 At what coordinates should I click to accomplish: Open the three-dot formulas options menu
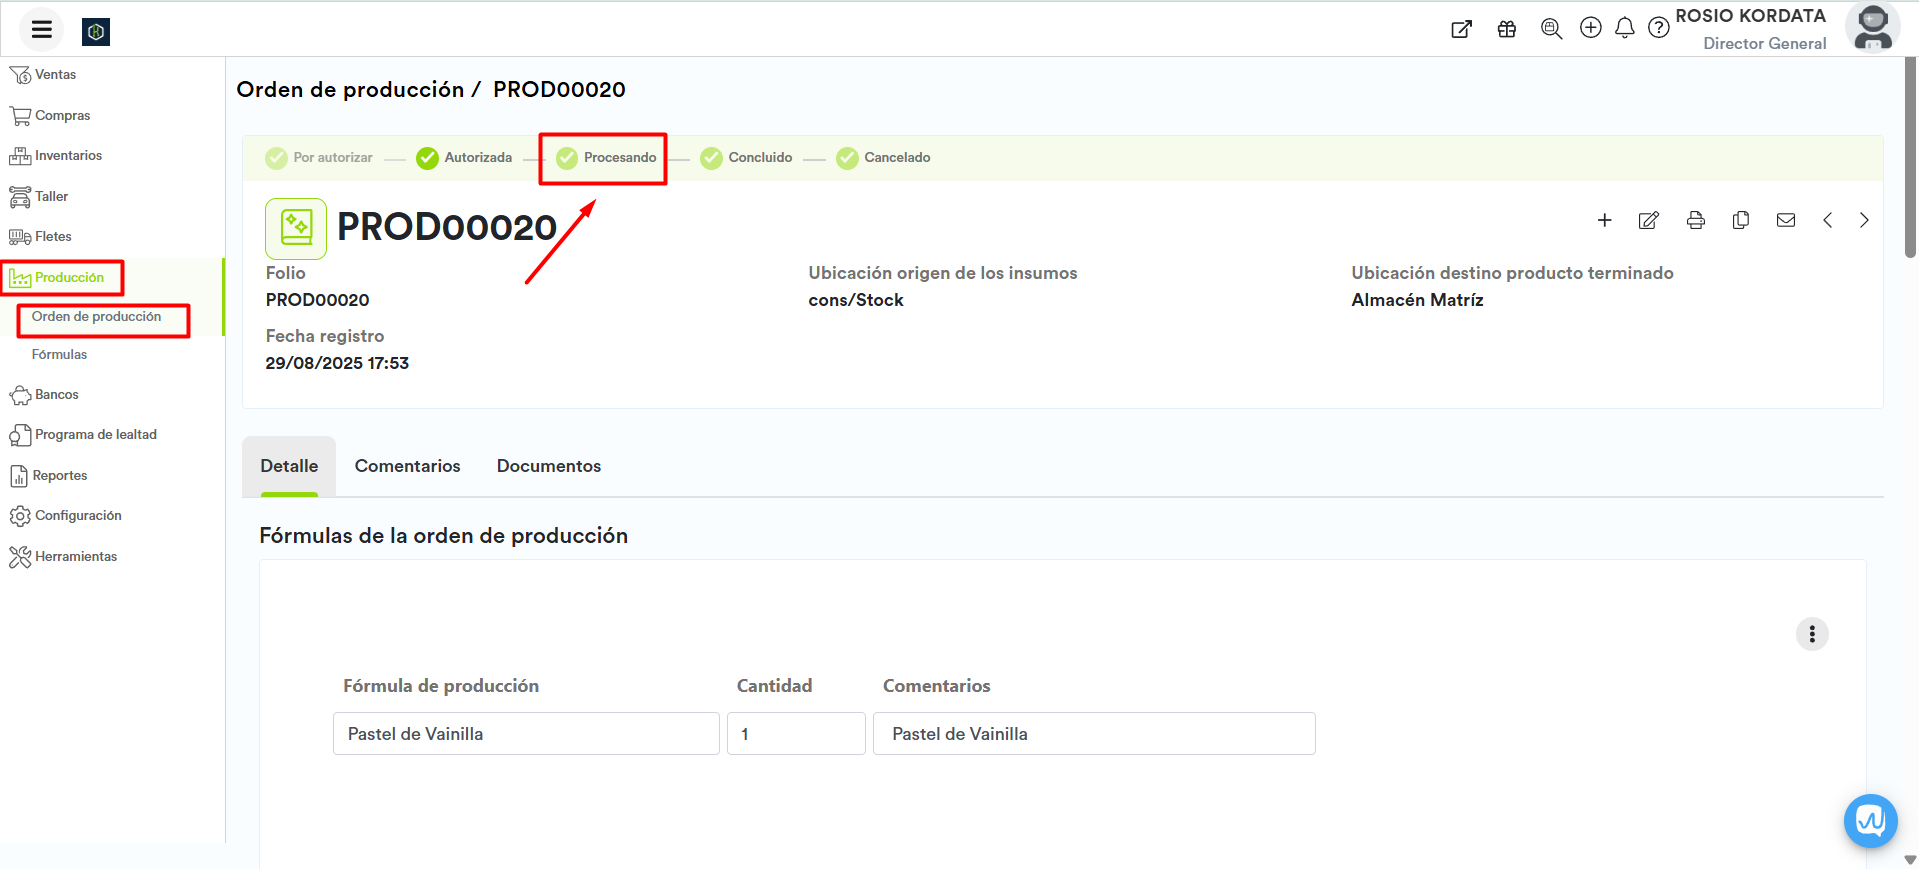(1811, 634)
